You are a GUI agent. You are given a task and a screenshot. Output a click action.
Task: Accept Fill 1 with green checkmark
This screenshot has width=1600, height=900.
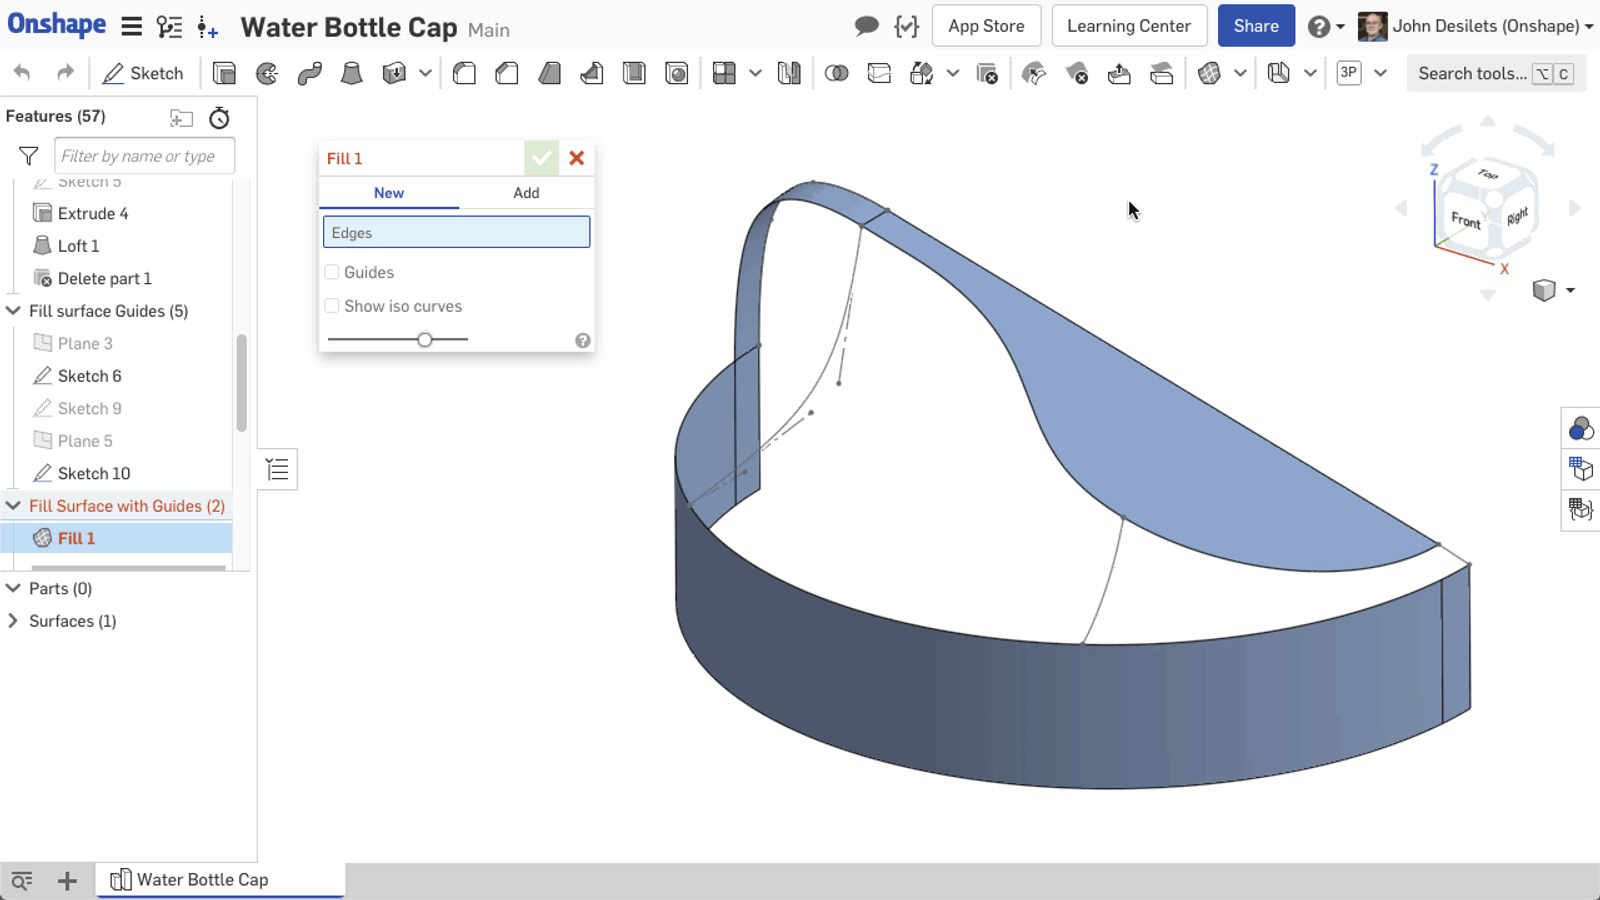541,158
